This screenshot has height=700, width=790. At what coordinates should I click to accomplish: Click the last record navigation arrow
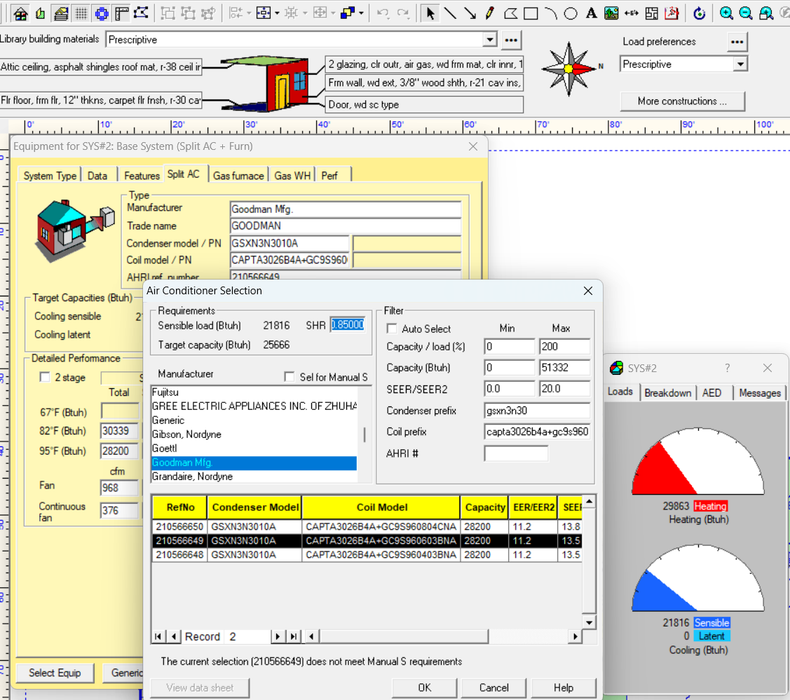(293, 637)
